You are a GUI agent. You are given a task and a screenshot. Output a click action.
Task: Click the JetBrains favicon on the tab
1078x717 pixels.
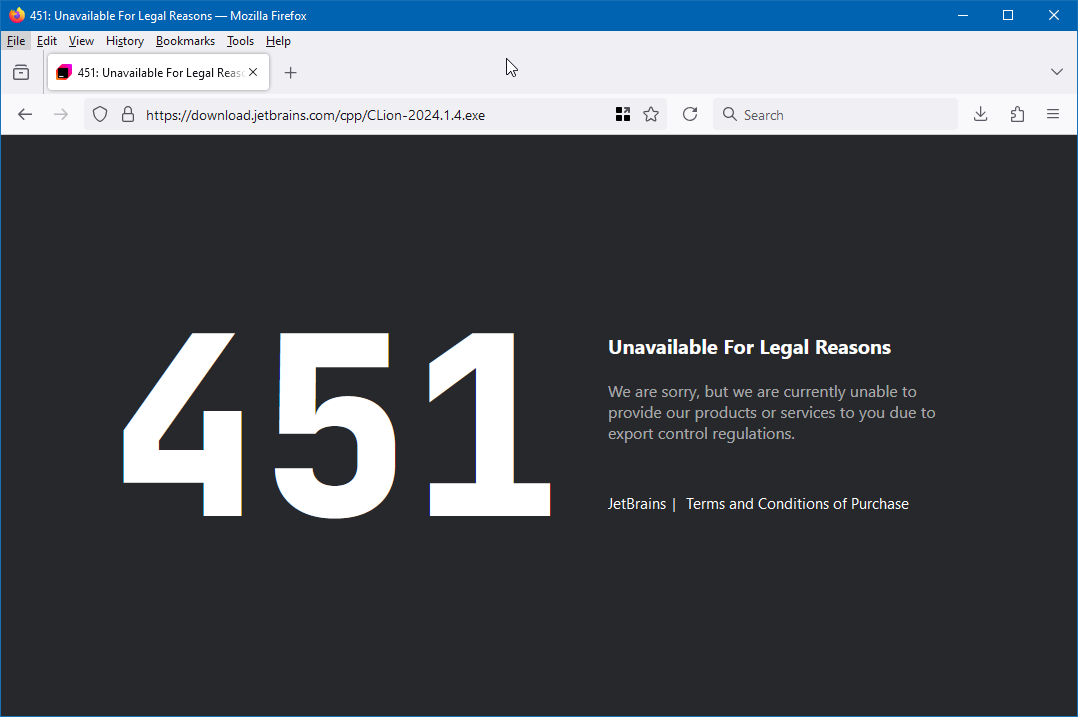point(64,72)
